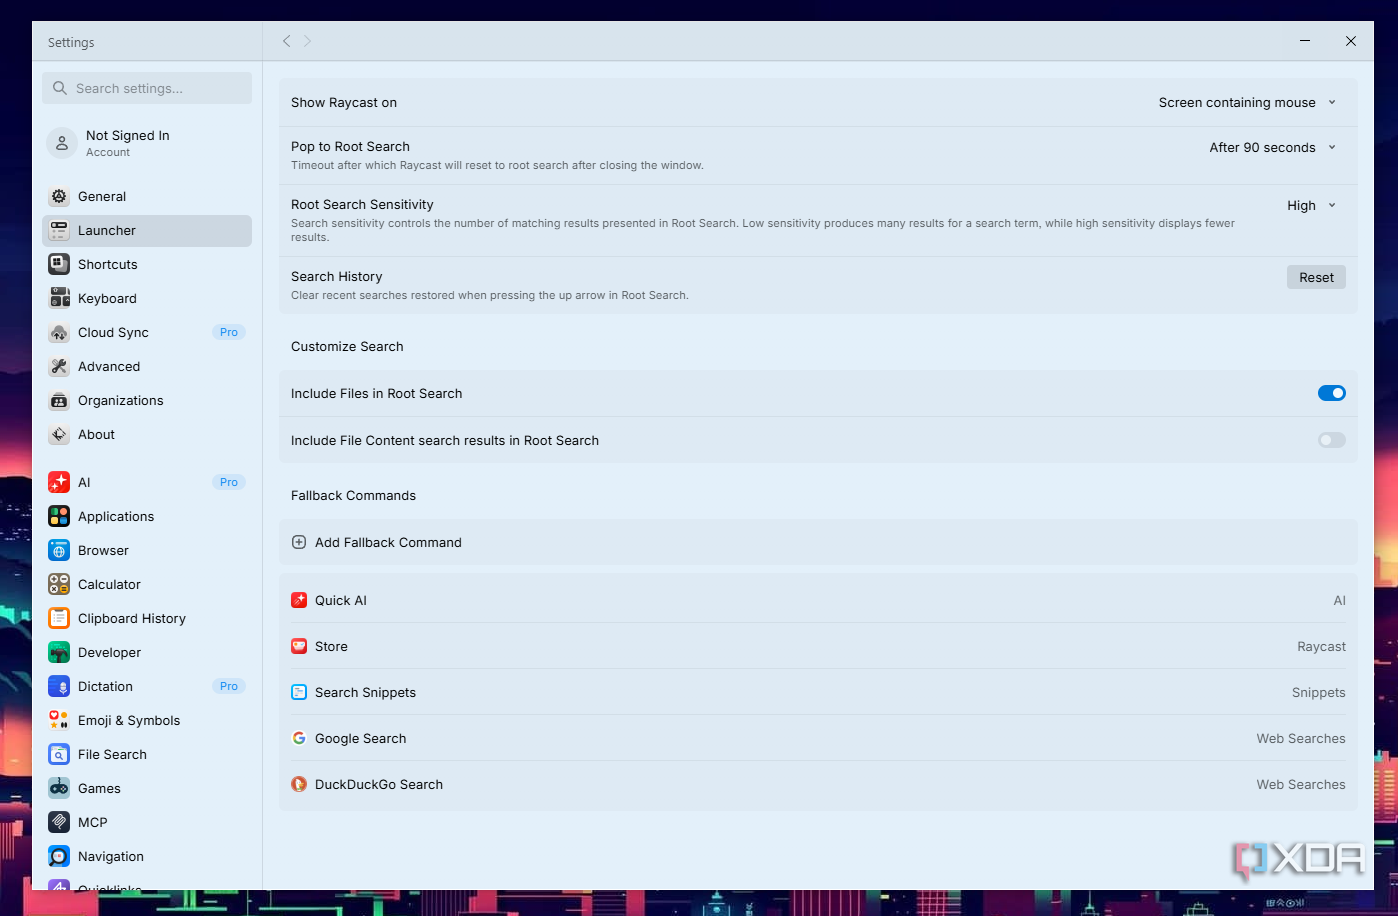
Task: Click the Developer icon
Action: (59, 653)
